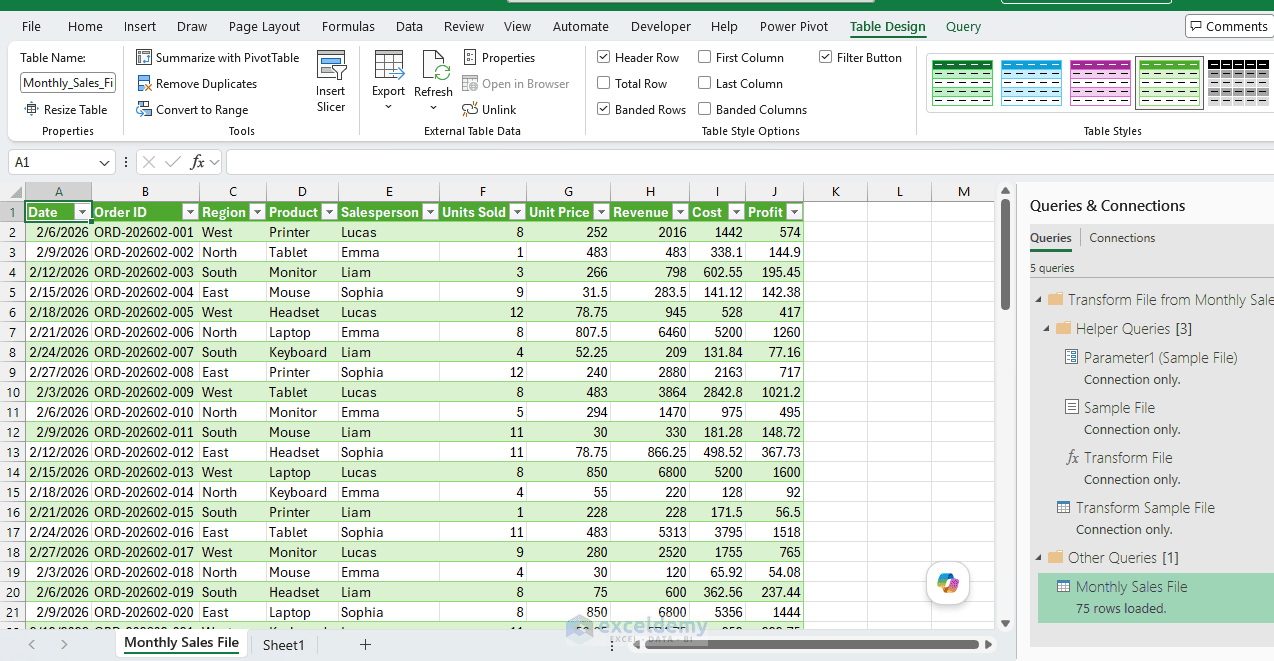Click the Remove Duplicates icon
The width and height of the screenshot is (1274, 661).
tap(144, 84)
